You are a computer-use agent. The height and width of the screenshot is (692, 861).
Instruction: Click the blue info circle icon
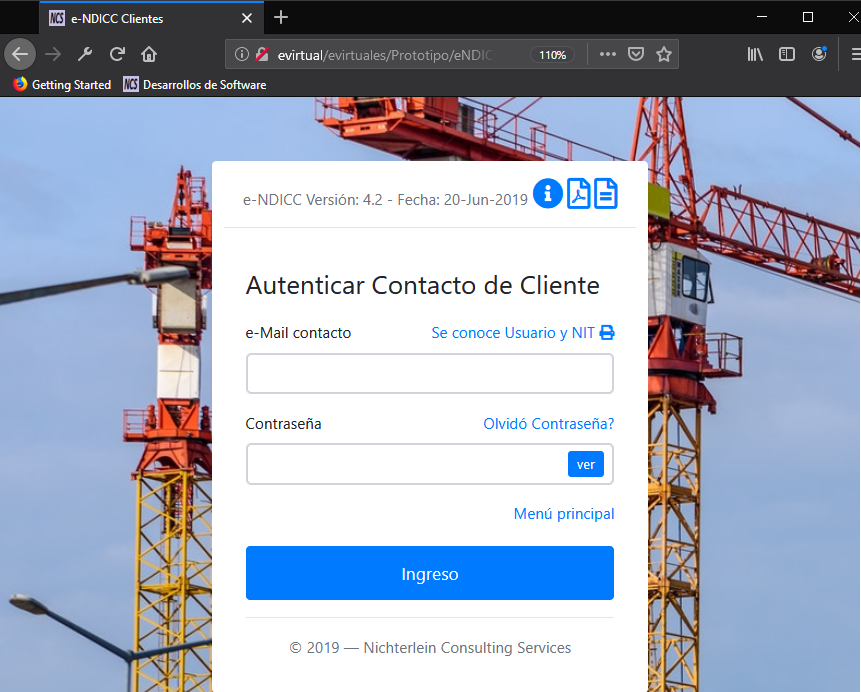547,193
